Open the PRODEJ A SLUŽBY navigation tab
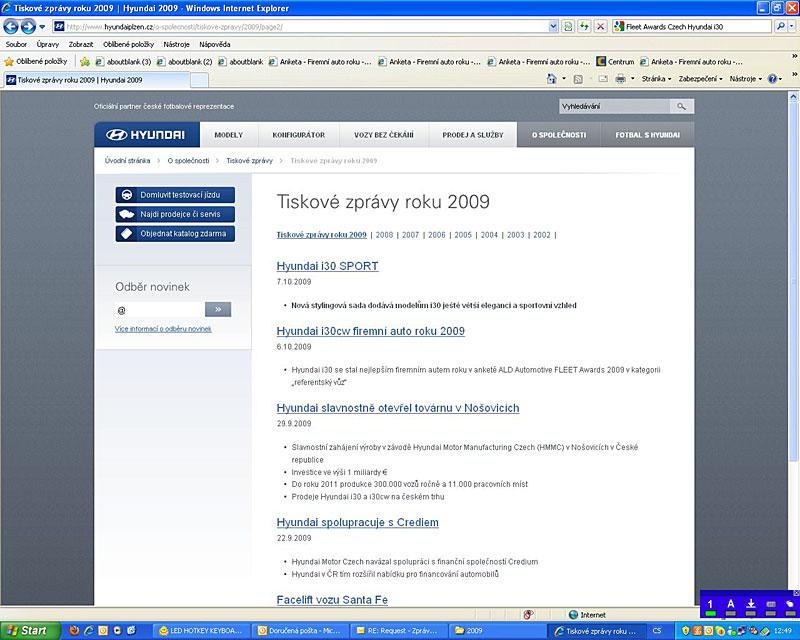800x640 pixels. click(472, 135)
